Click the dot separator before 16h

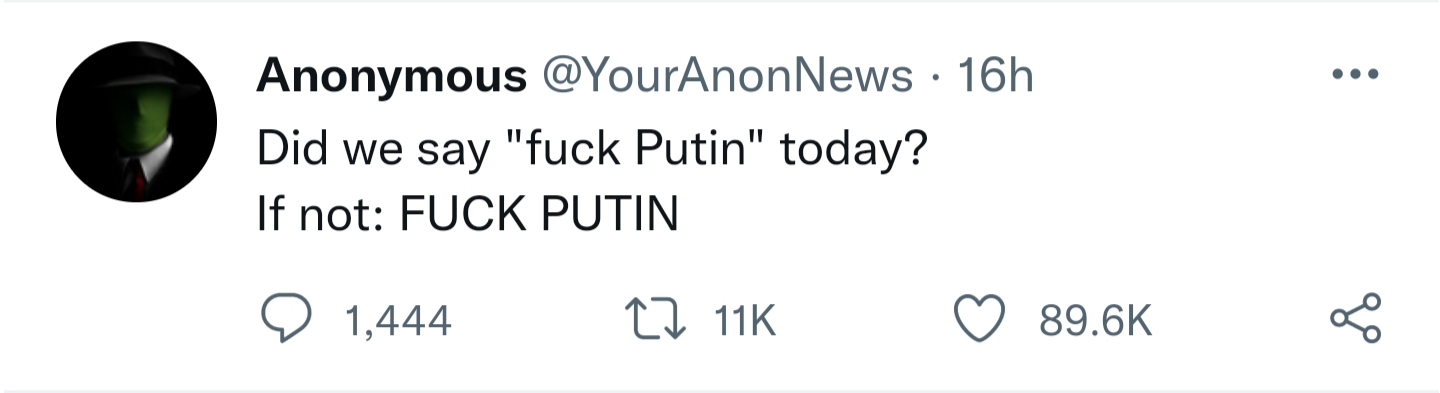tap(936, 77)
